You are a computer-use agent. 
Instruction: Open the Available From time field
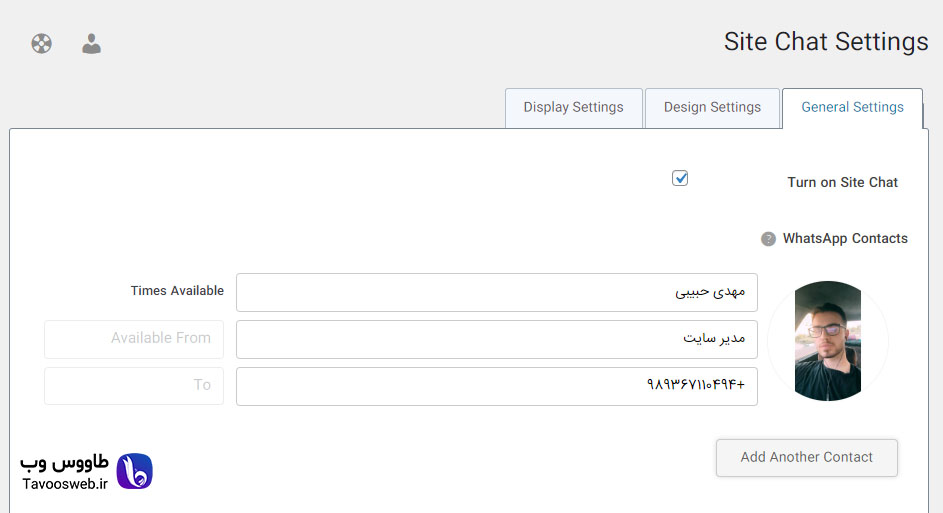(x=134, y=339)
